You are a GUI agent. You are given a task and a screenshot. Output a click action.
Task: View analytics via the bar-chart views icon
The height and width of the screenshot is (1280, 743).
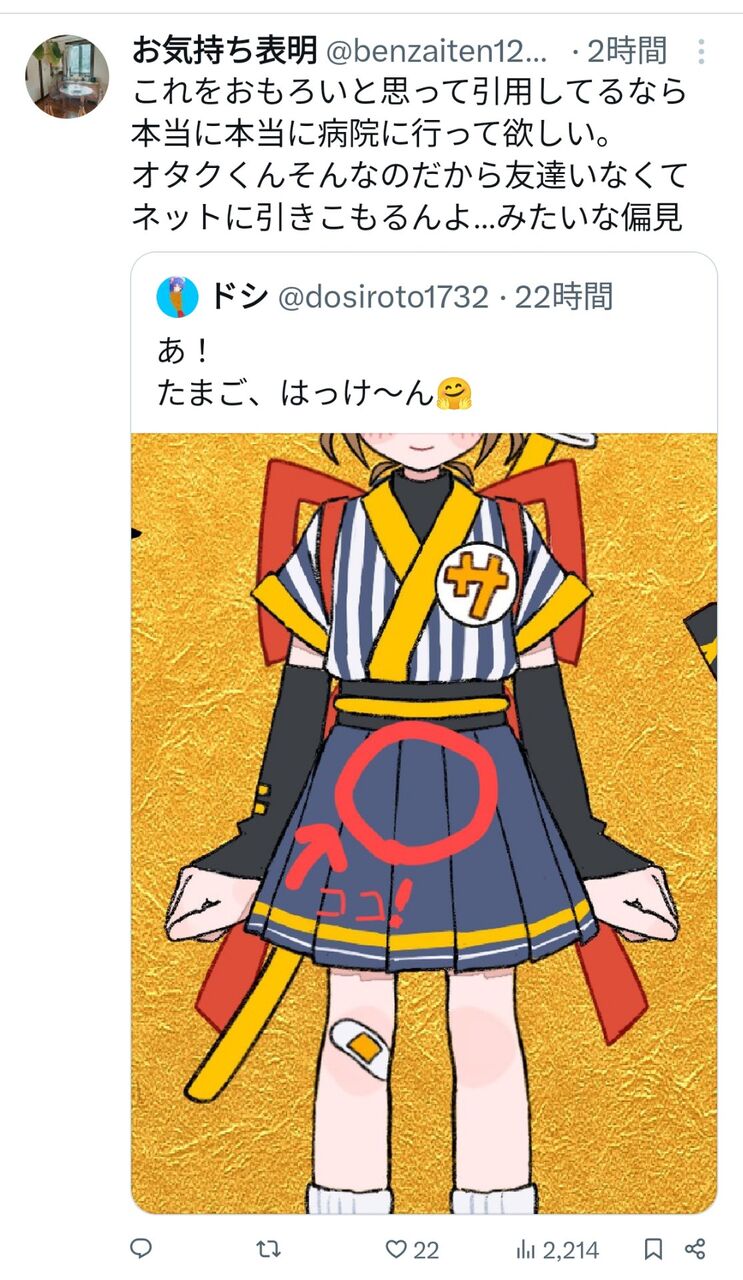pyautogui.click(x=526, y=1249)
